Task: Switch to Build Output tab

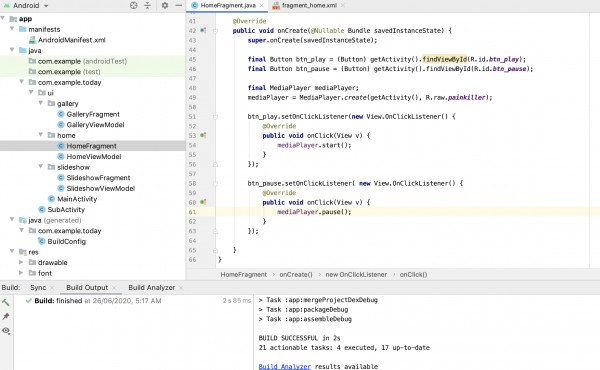Action: click(87, 287)
